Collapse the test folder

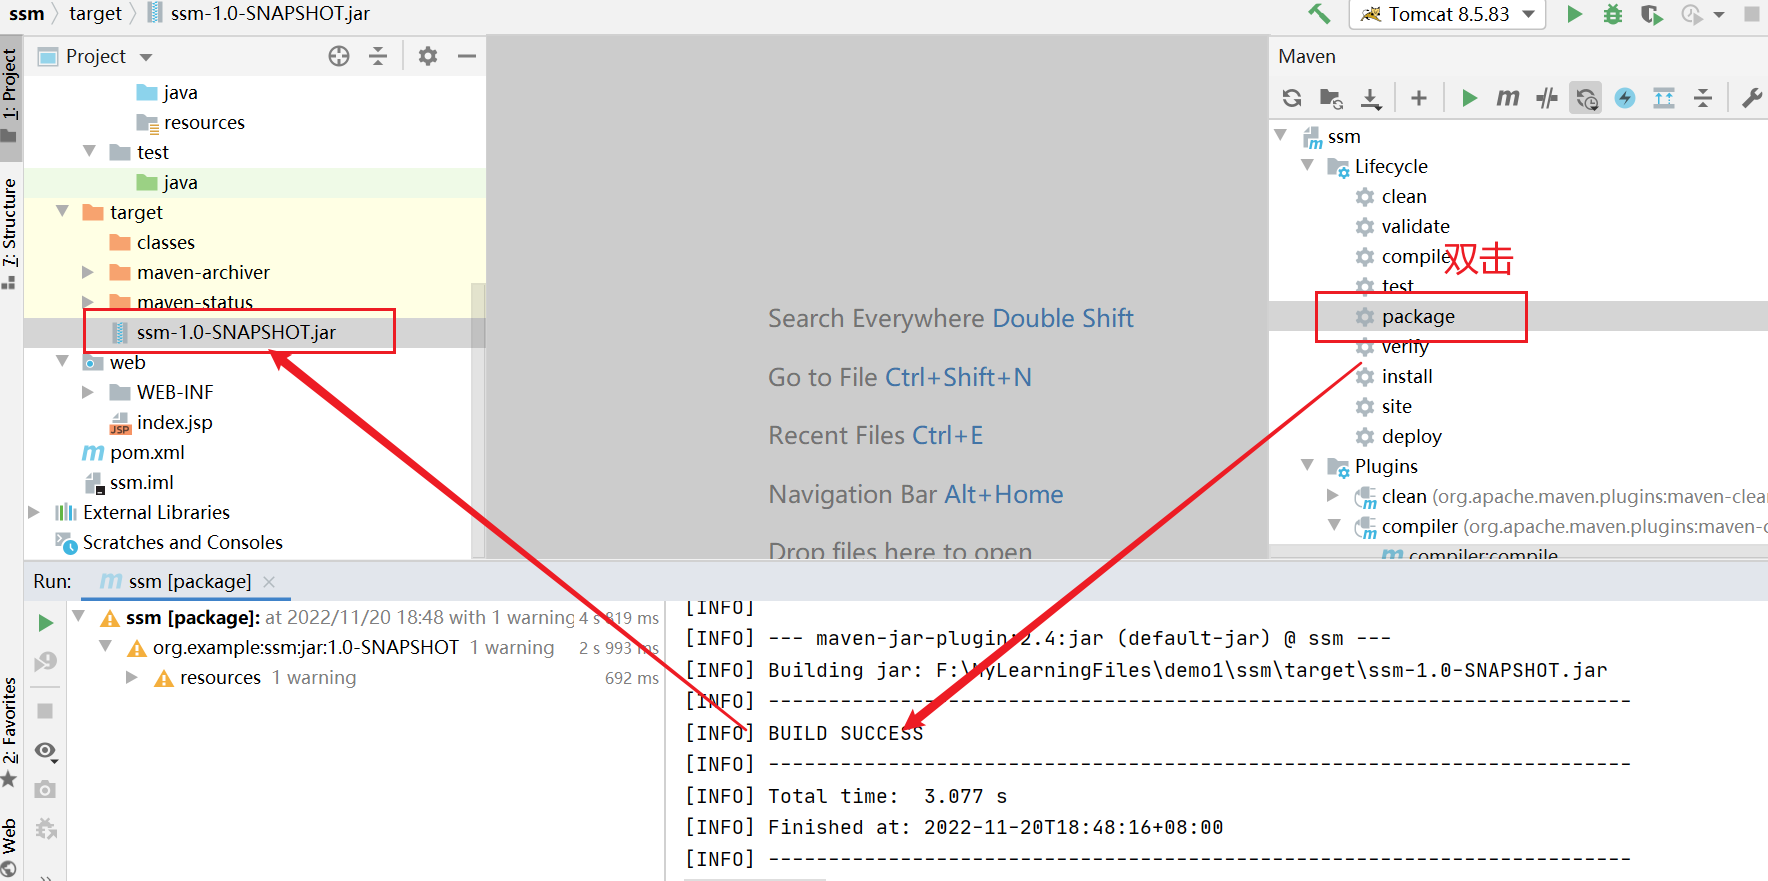(x=89, y=151)
